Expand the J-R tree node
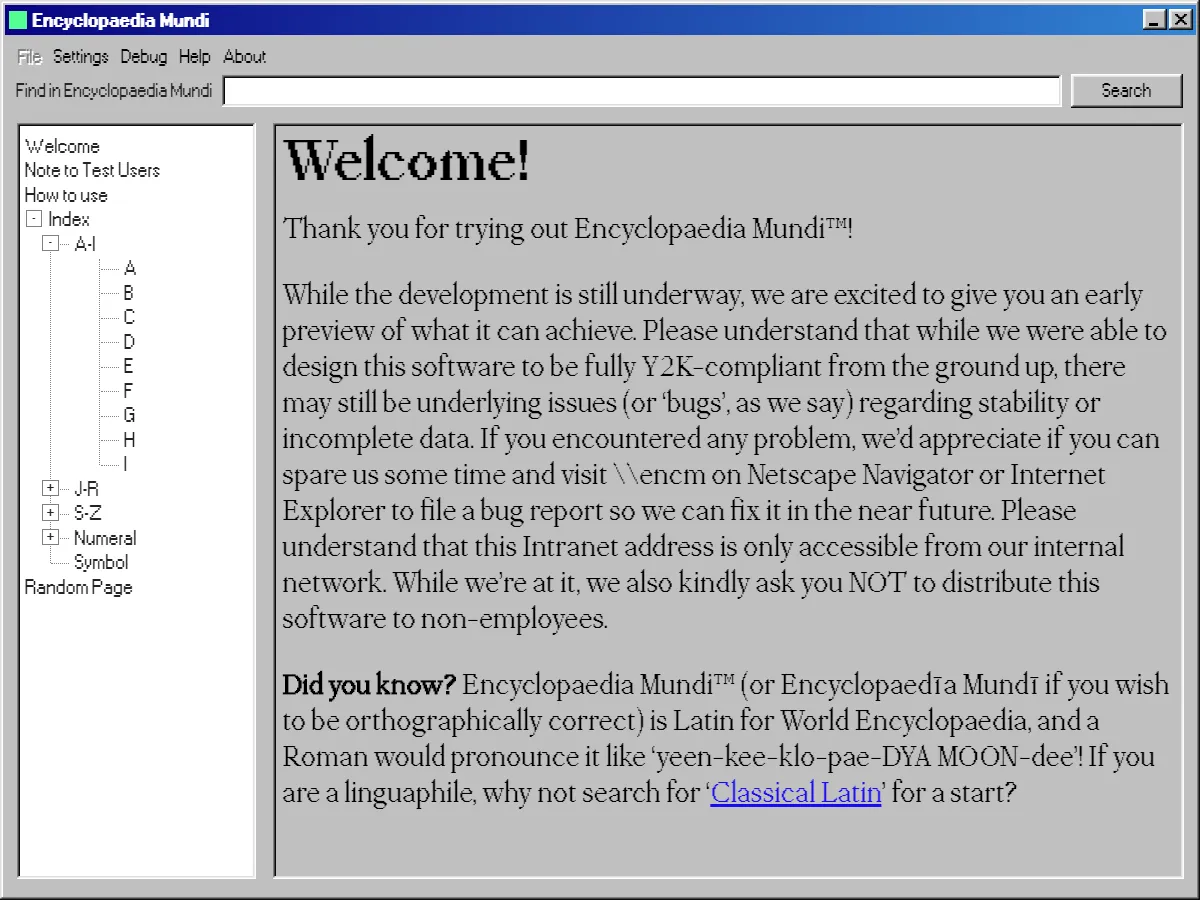The image size is (1200, 900). [50, 488]
